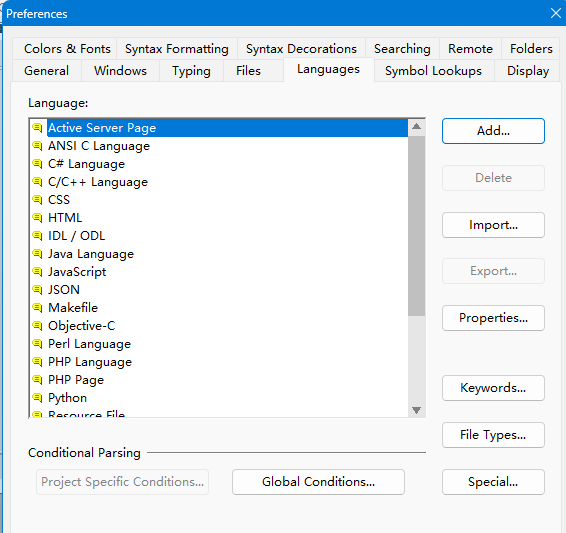Click the icon next to PHP Language
This screenshot has width=566, height=533.
[x=37, y=362]
